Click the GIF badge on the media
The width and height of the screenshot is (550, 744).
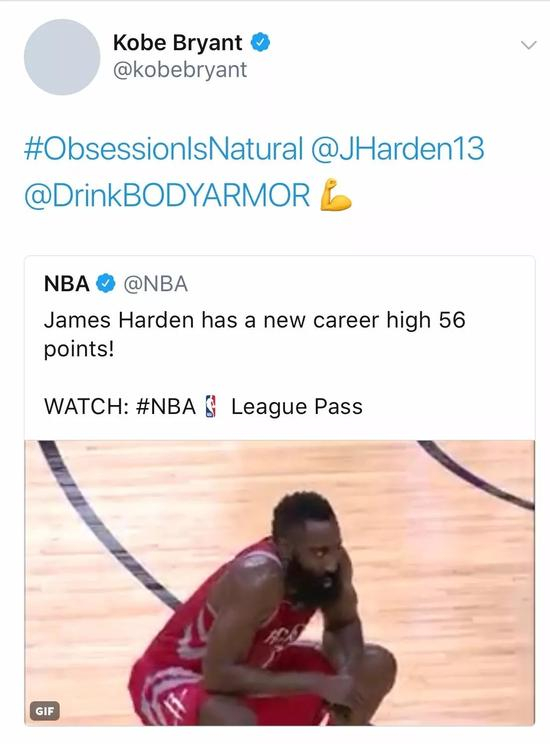click(x=45, y=711)
